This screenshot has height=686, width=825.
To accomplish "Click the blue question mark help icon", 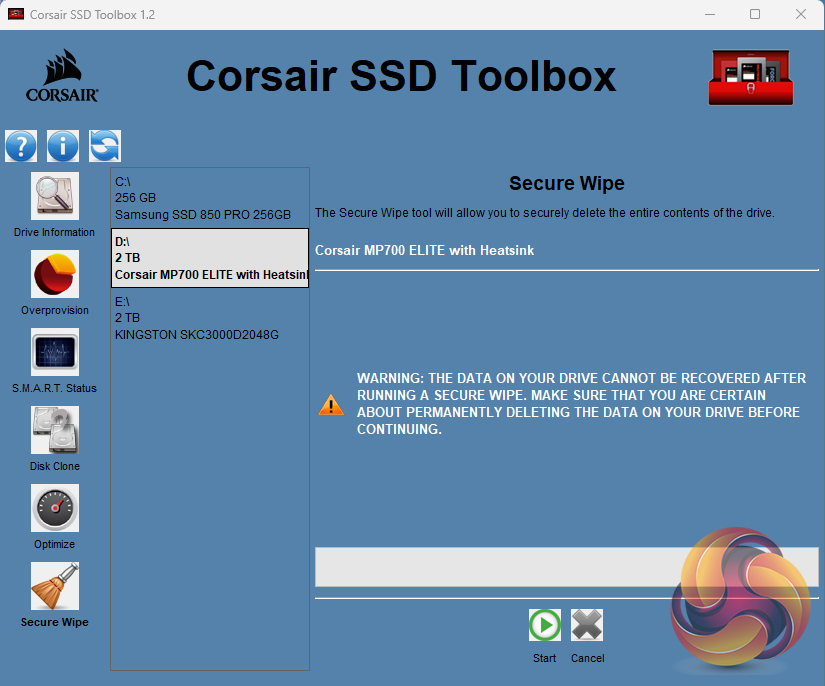I will pos(21,146).
